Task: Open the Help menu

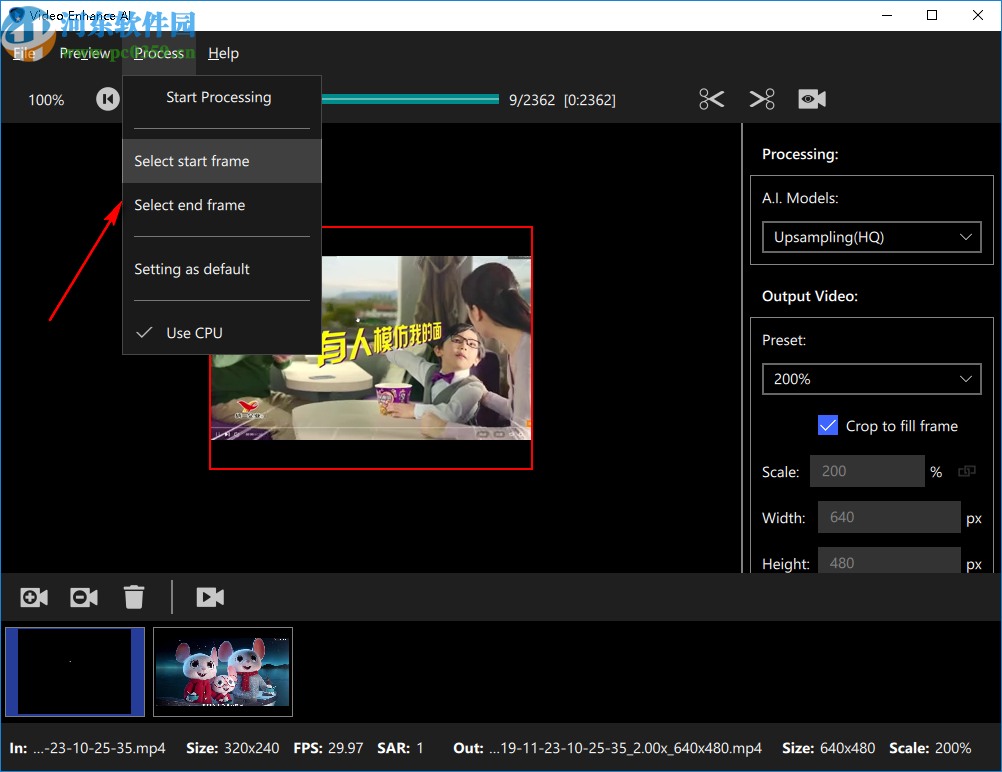Action: click(x=223, y=53)
